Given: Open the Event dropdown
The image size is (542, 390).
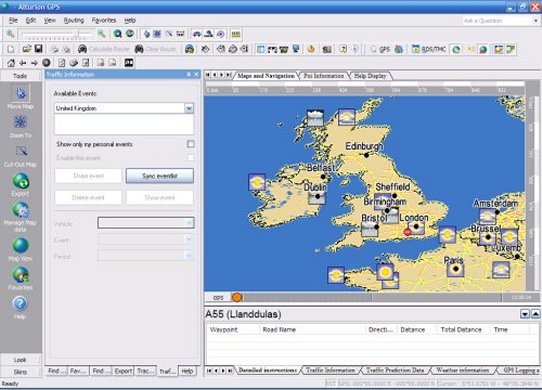Looking at the screenshot, I should click(x=189, y=239).
